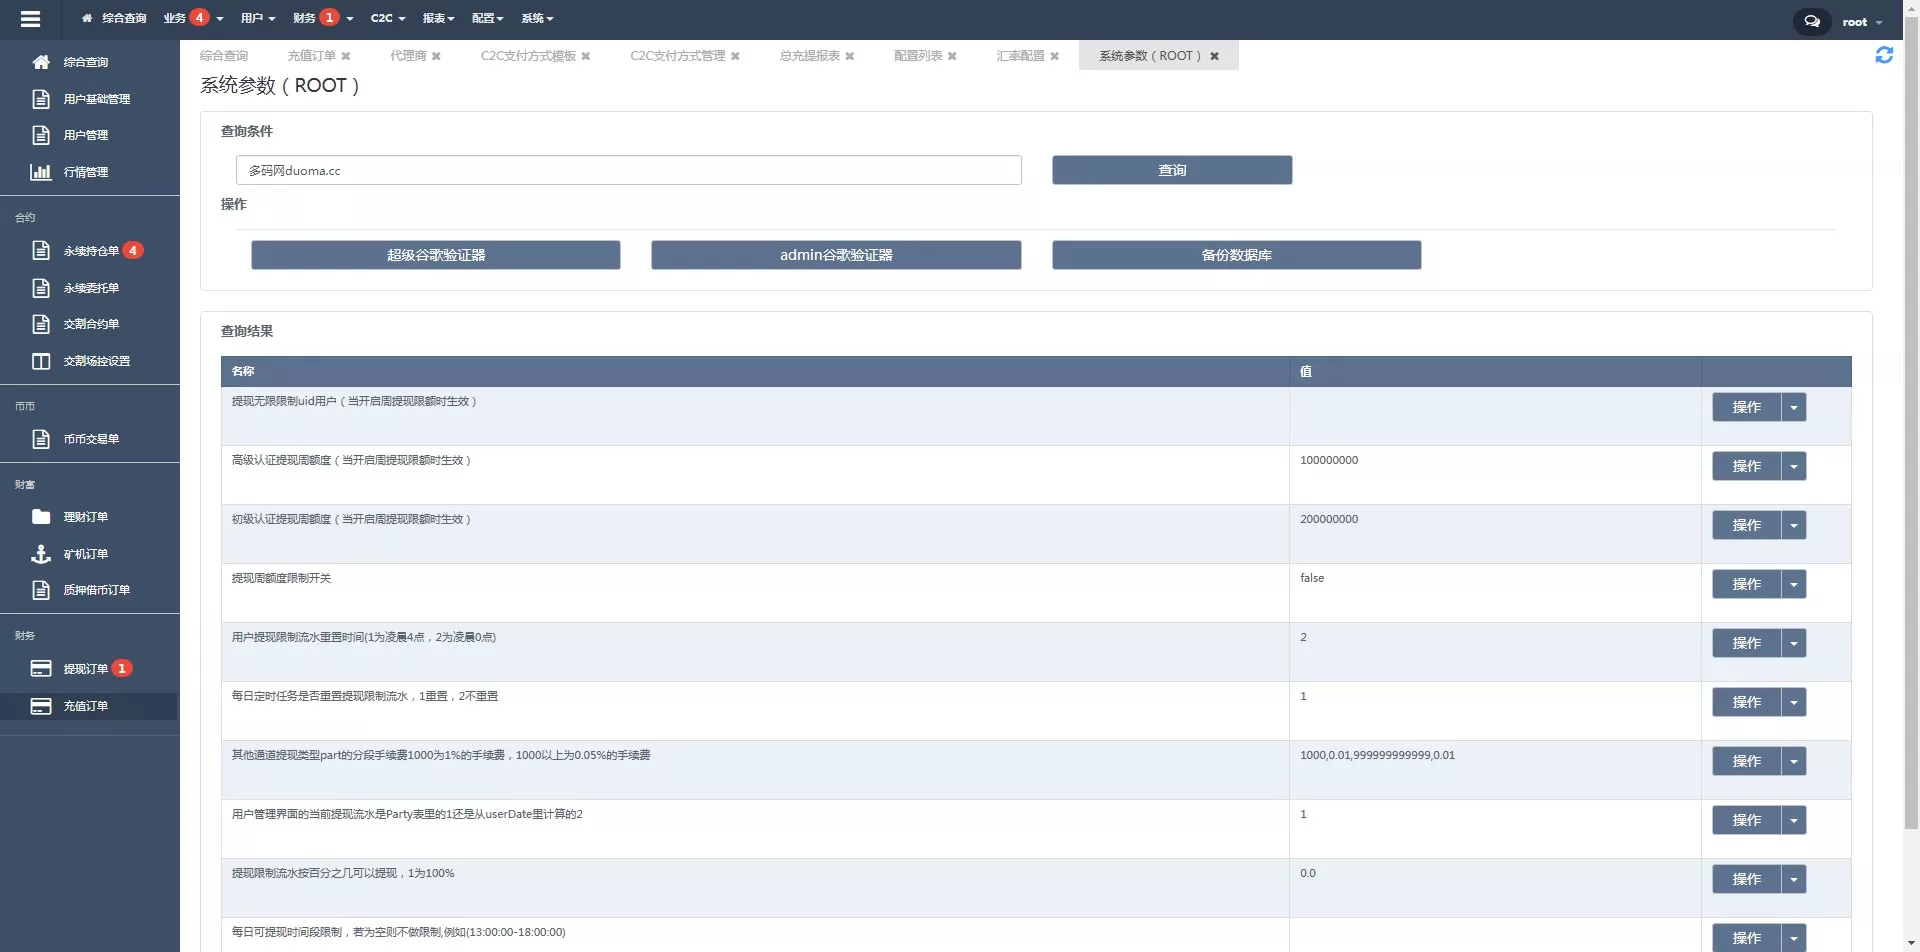Screen dimensions: 1920x952
Task: Open the C2C menu in top bar
Action: [387, 18]
